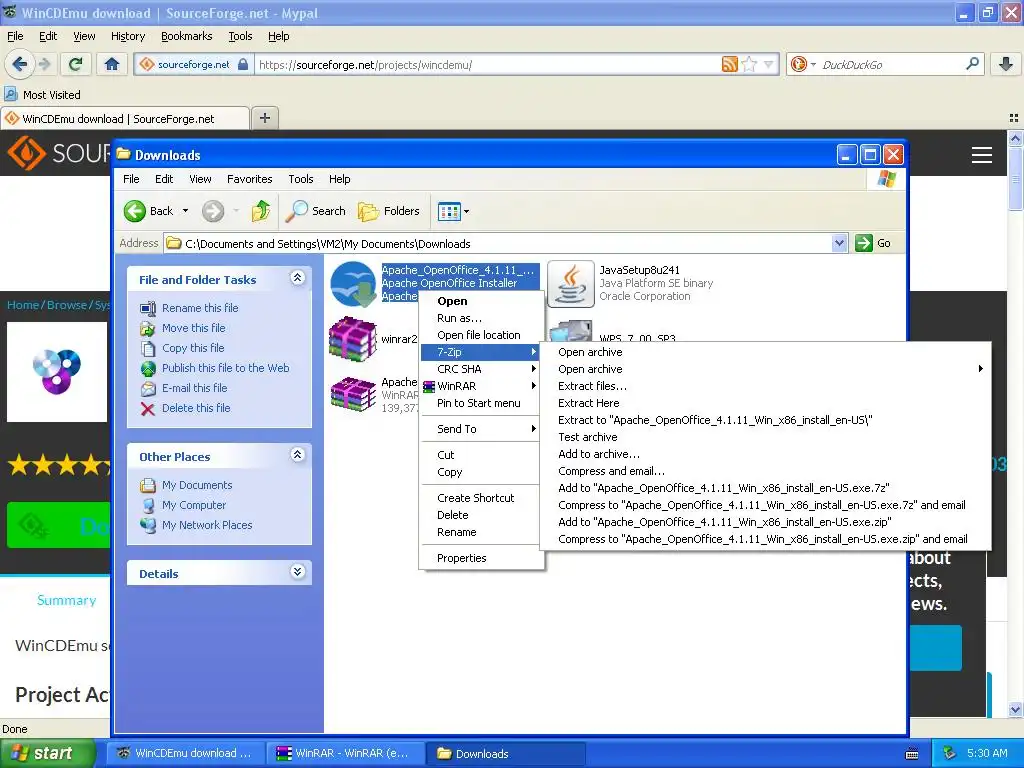1024x768 pixels.
Task: Click Move this file task
Action: (x=193, y=328)
